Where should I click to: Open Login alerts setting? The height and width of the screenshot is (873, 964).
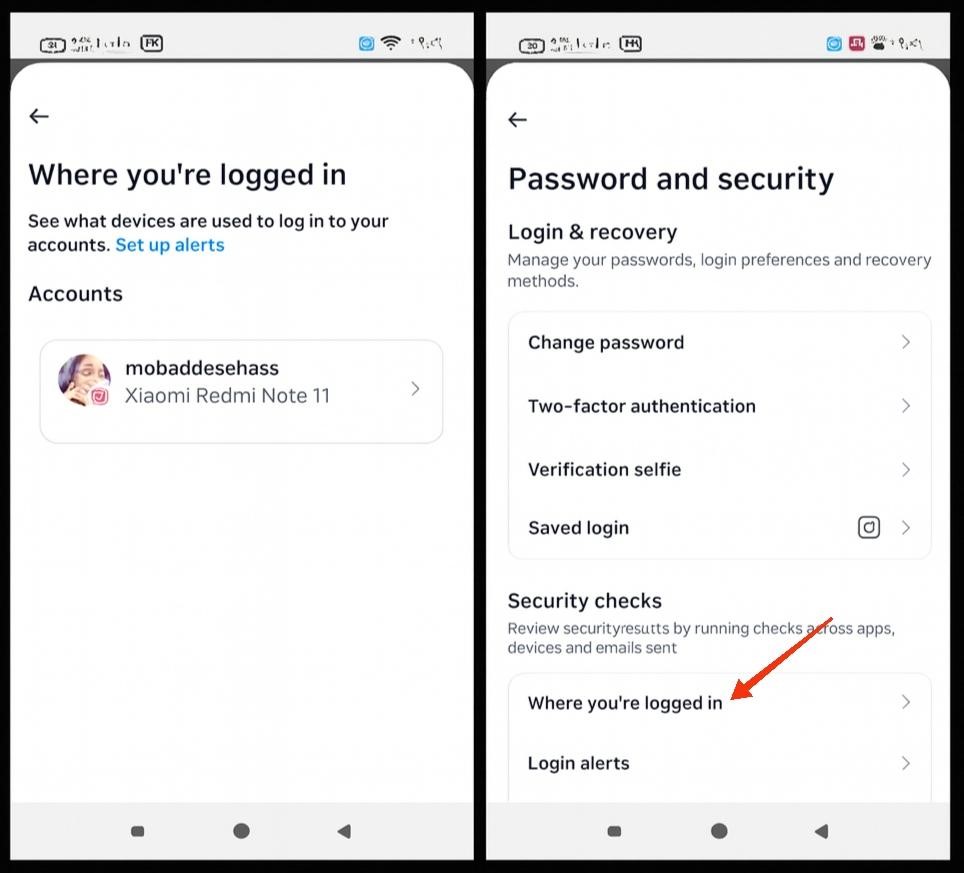click(719, 763)
